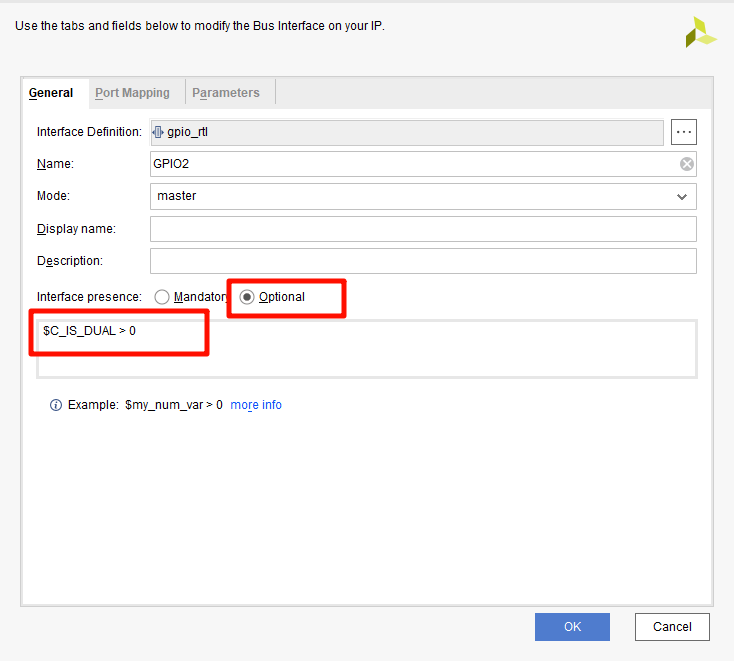
Task: Dismiss the dialog with Cancel
Action: [672, 626]
